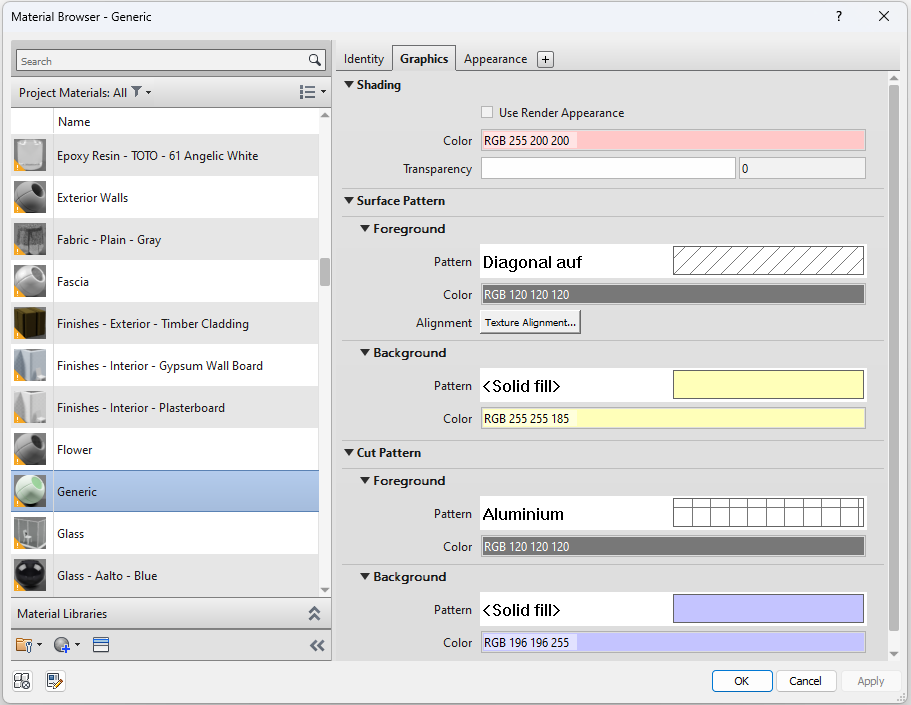Click the Material Libraries header bar
Viewport: 911px width, 705px height.
coord(171,614)
